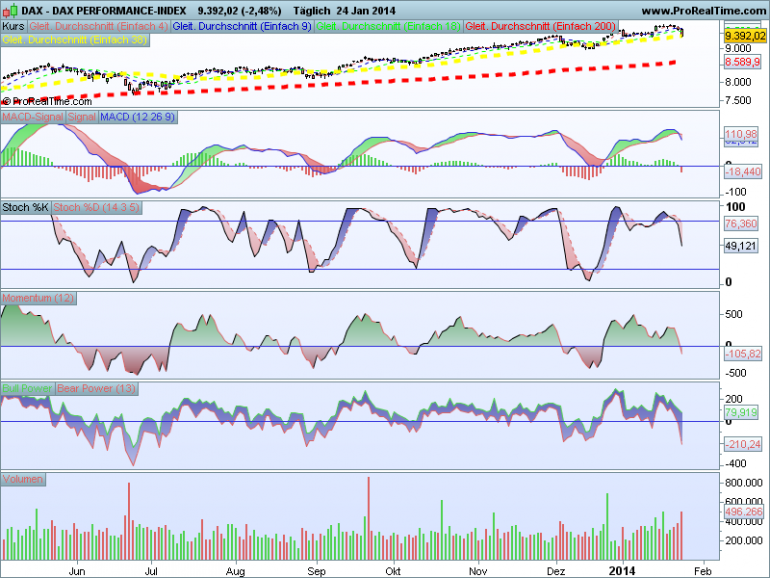
Task: Click the current price tag 9.392,02
Action: [745, 36]
